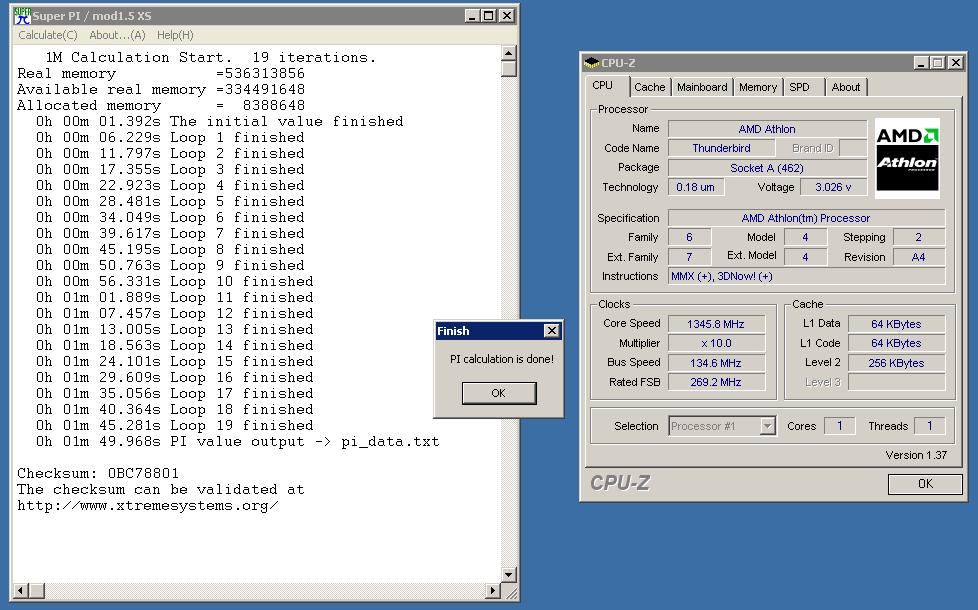Click OK button in CPU-Z window
978x610 pixels.
tap(925, 483)
